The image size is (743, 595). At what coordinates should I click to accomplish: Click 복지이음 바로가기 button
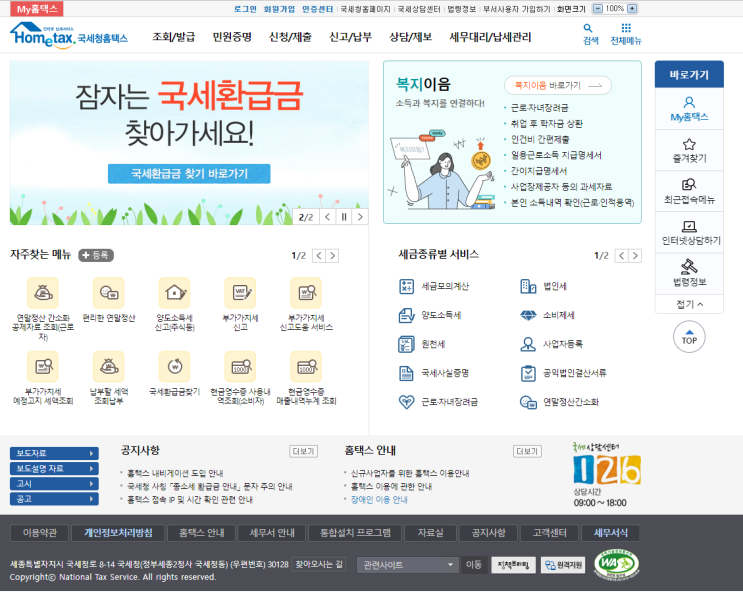click(558, 85)
